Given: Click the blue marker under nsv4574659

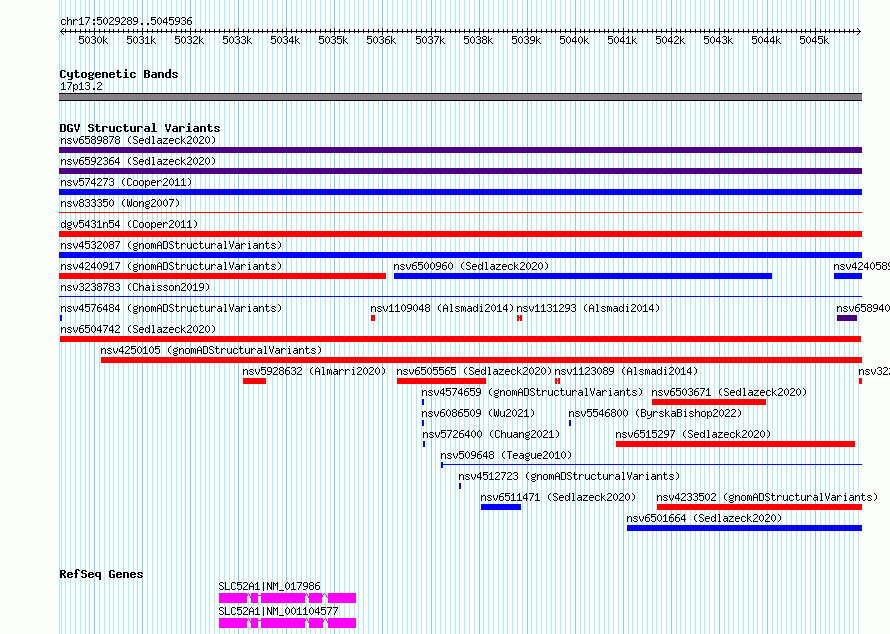Looking at the screenshot, I should [423, 402].
